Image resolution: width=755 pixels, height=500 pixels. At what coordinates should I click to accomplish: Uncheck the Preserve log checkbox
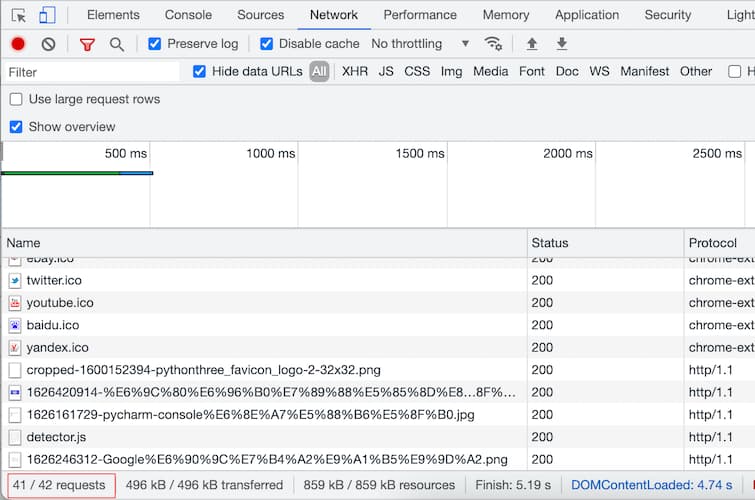(154, 44)
